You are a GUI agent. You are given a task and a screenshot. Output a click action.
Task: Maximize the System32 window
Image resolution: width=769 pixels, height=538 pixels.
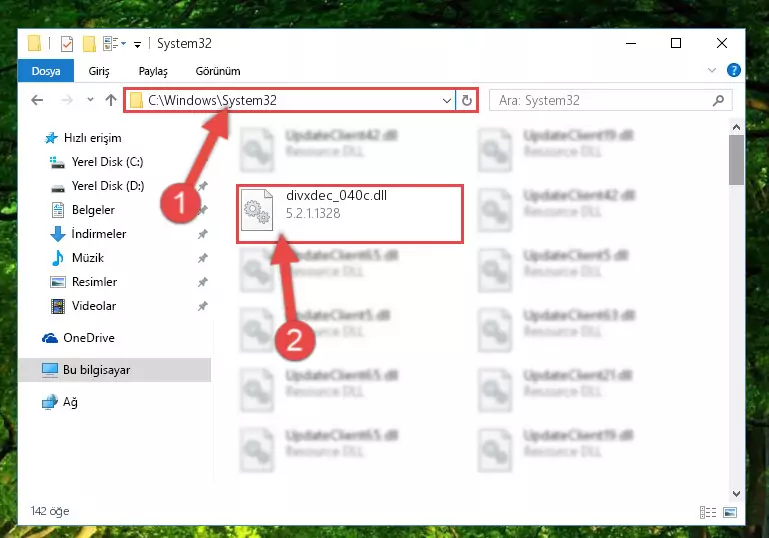pyautogui.click(x=676, y=43)
